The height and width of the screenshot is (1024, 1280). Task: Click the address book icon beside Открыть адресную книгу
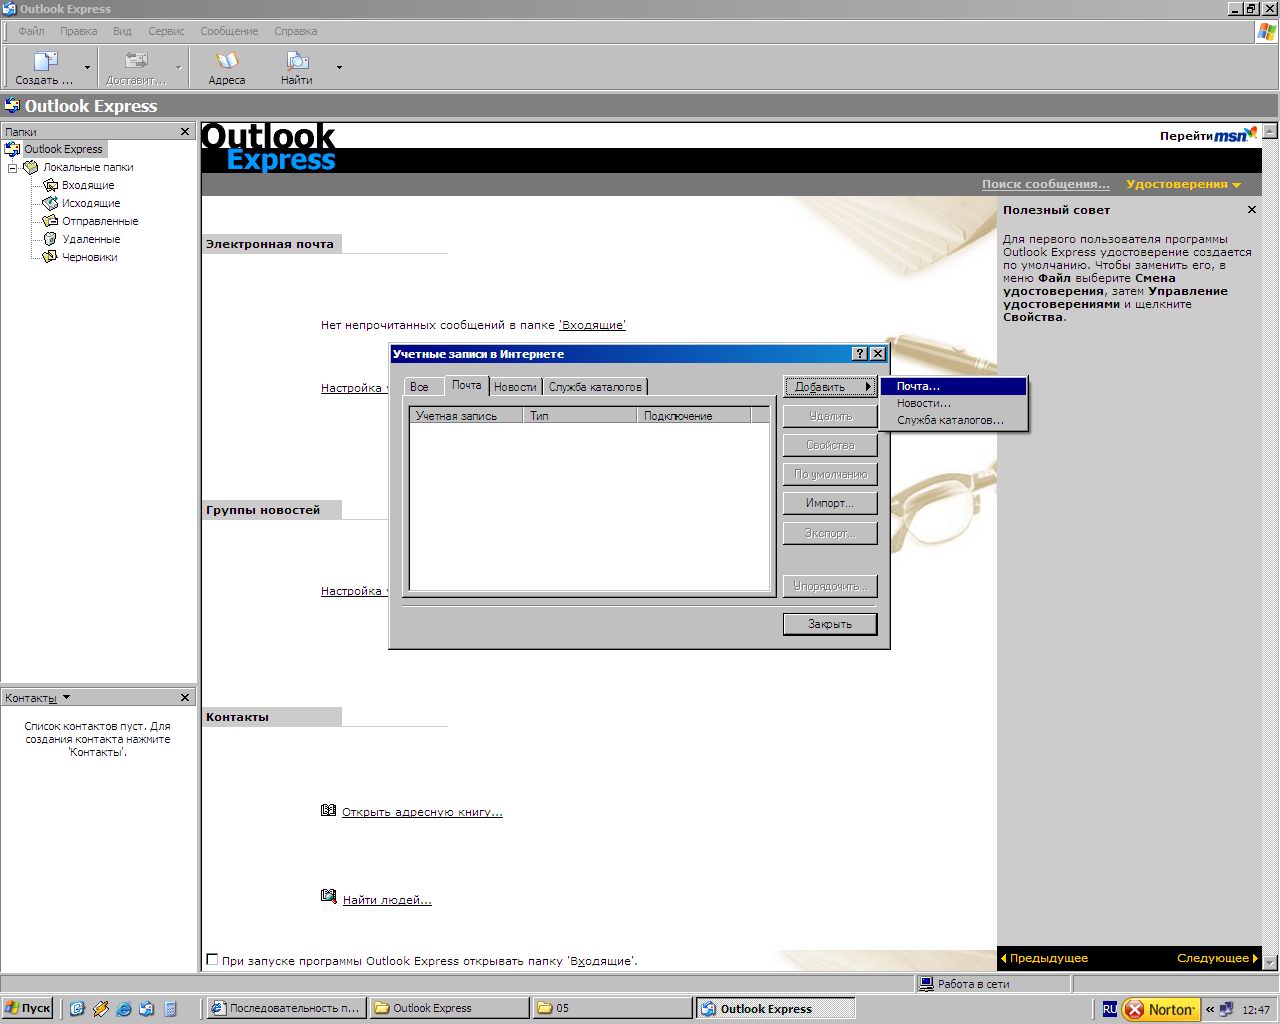(x=328, y=810)
